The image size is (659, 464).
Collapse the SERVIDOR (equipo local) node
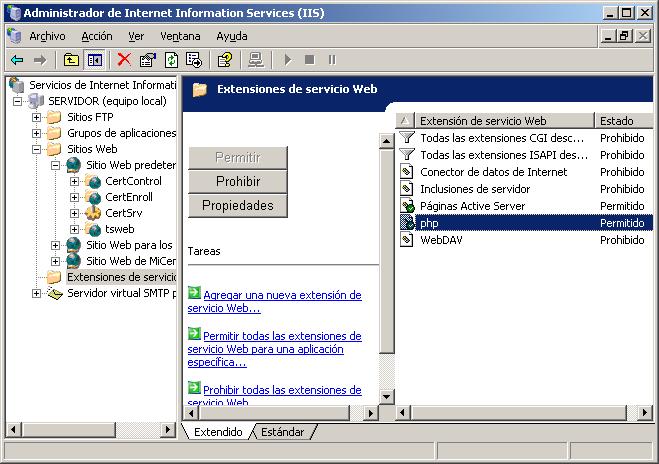(17, 101)
